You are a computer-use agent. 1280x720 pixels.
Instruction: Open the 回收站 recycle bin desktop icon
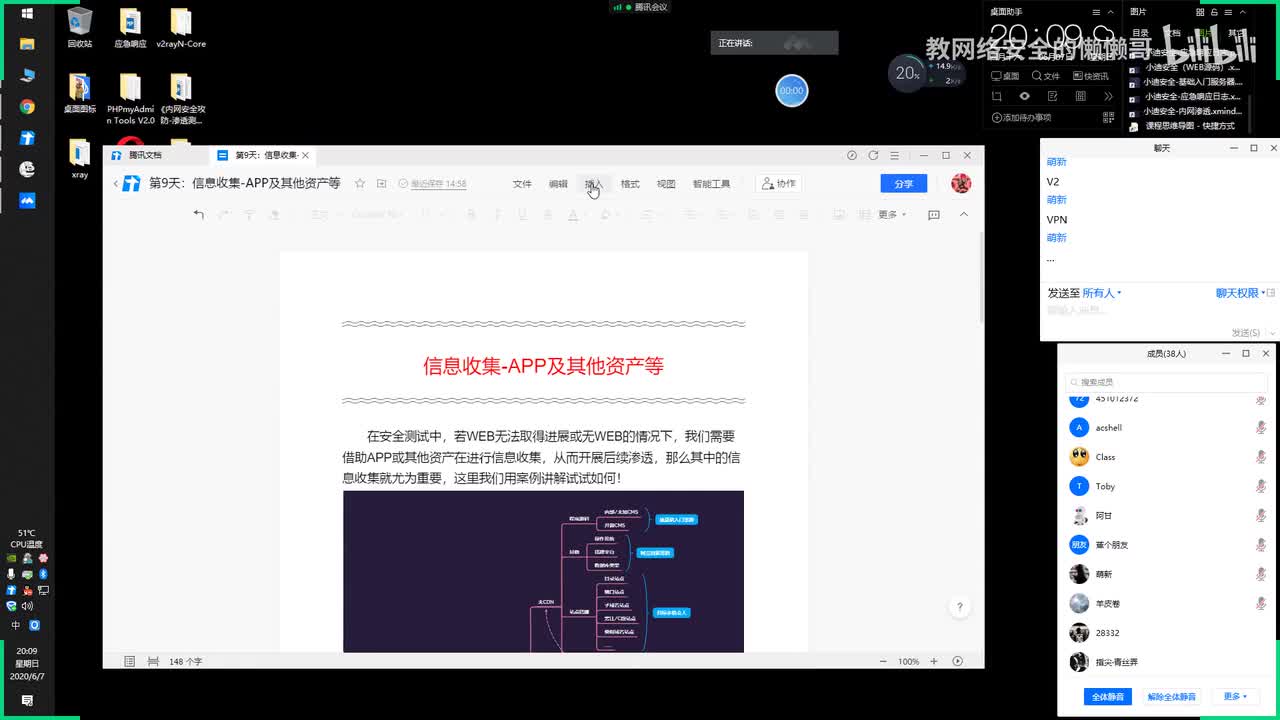pos(80,27)
